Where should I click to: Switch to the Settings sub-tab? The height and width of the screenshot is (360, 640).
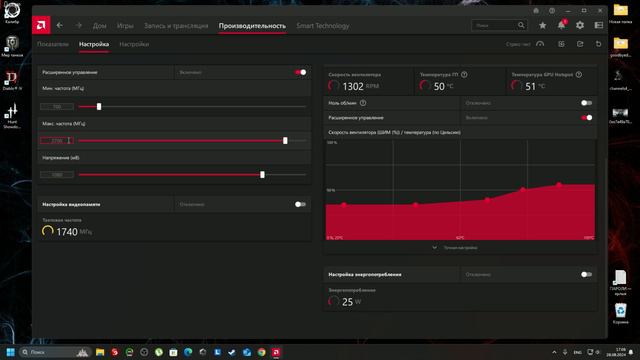coord(134,44)
